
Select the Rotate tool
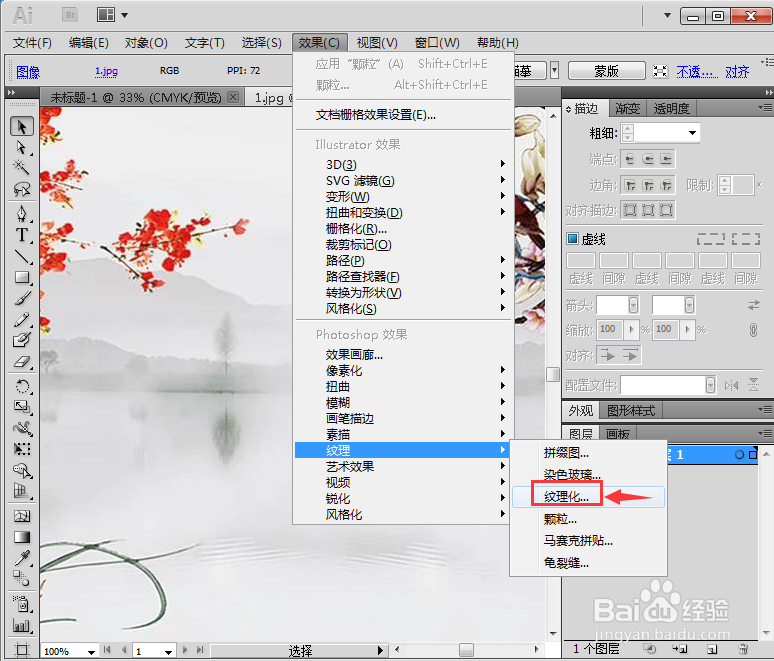(x=22, y=386)
